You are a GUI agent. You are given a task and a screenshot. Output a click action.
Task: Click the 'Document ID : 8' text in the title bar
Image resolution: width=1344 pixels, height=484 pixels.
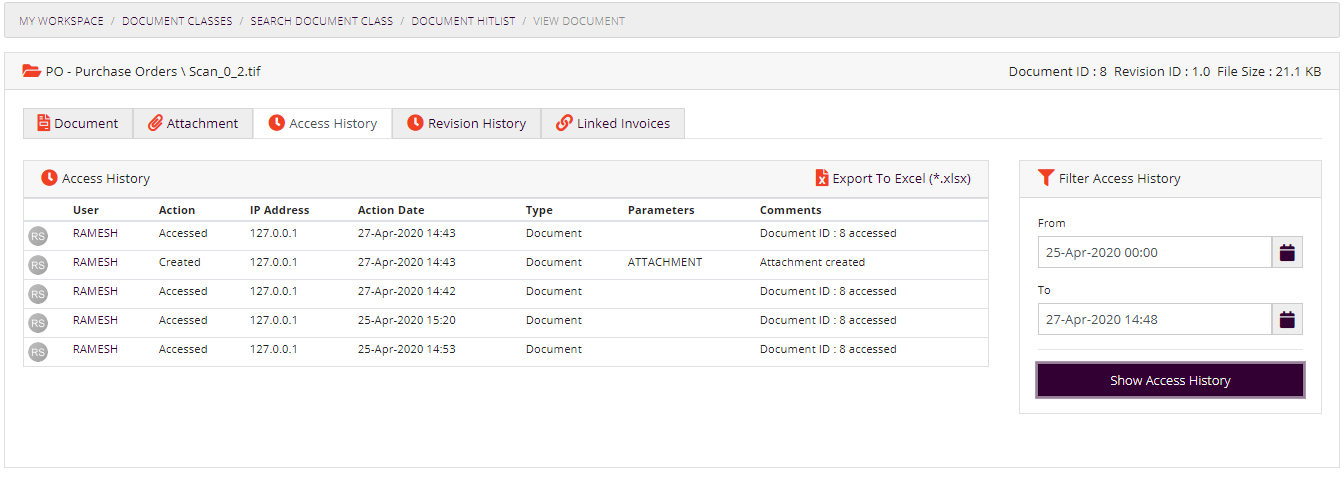(x=1058, y=71)
